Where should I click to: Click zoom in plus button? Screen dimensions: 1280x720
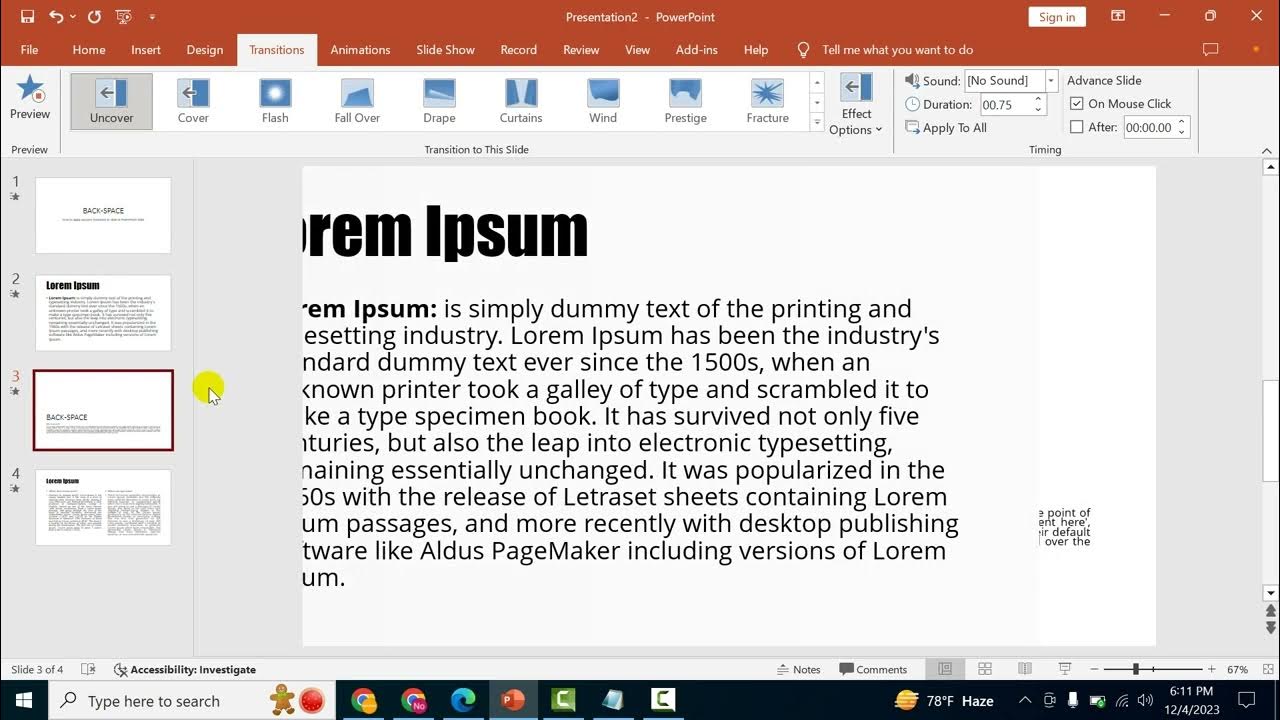1212,669
